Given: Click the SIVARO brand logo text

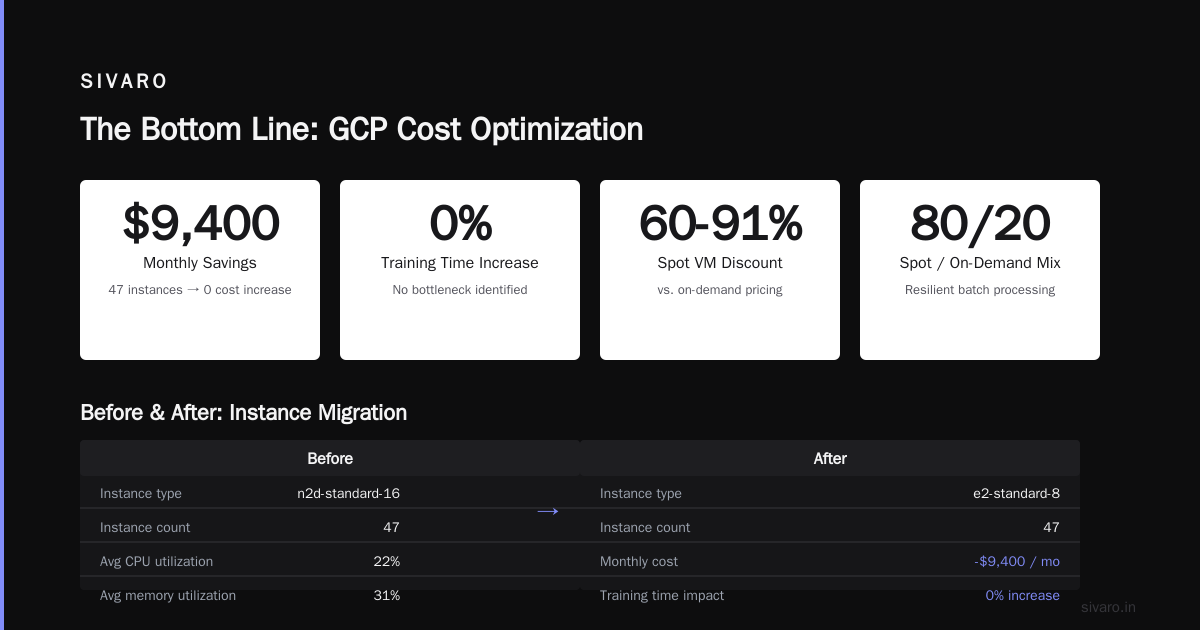Looking at the screenshot, I should 124,82.
